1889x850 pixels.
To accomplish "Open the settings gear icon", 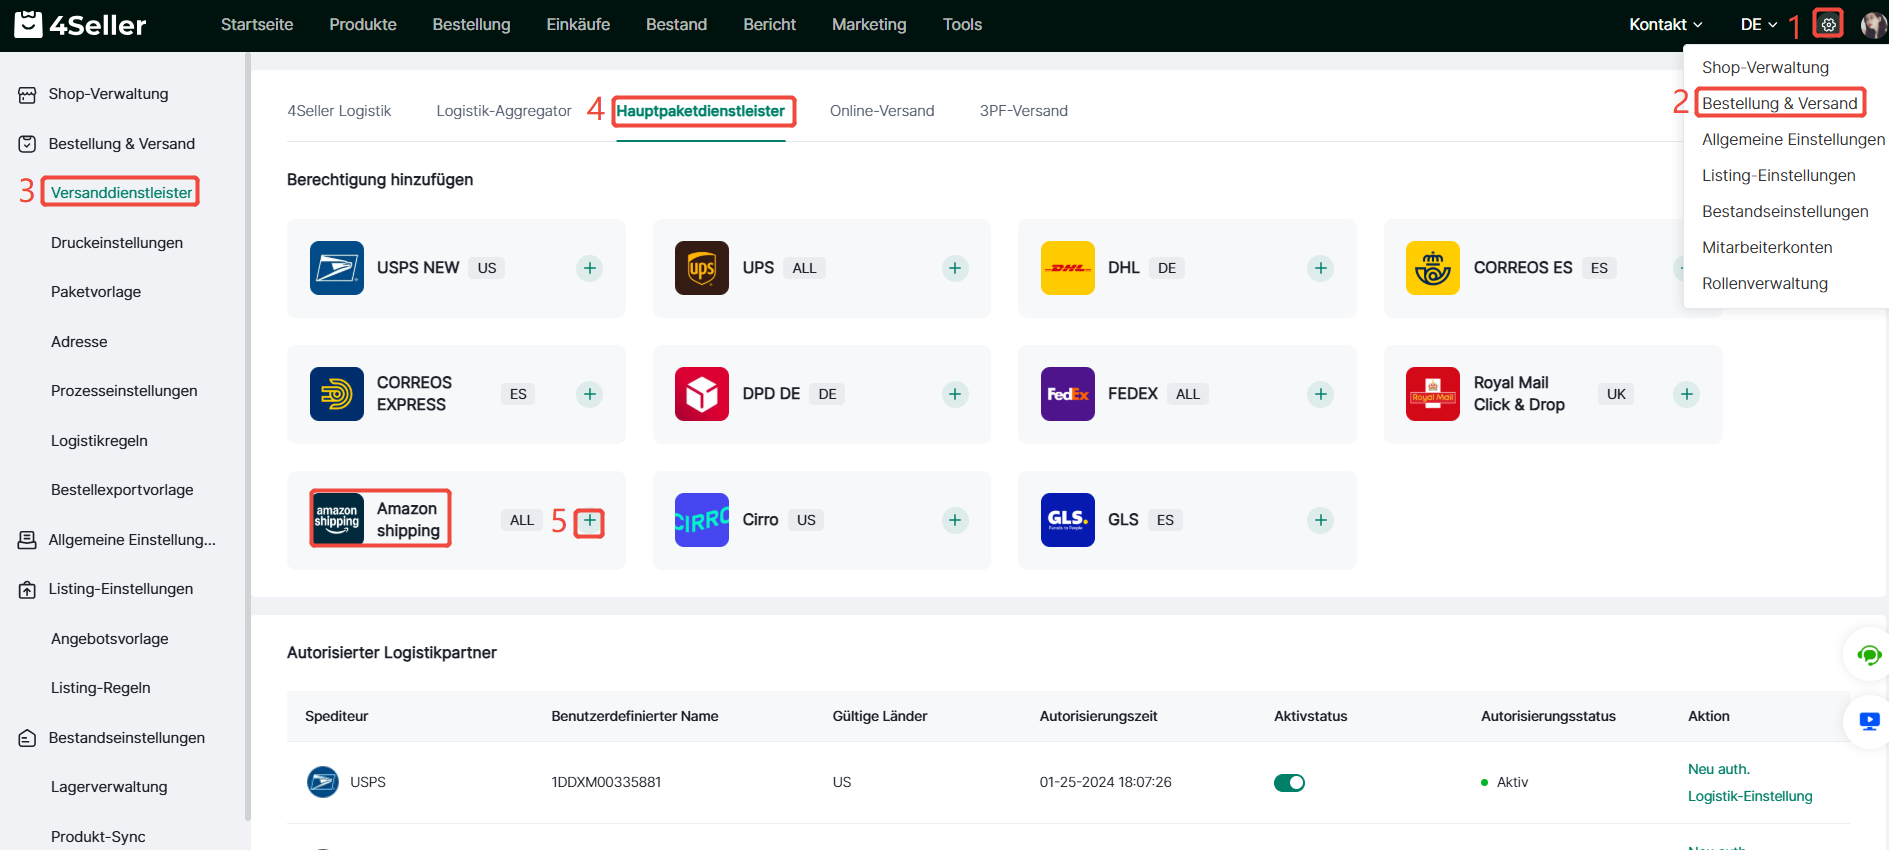I will tap(1828, 24).
